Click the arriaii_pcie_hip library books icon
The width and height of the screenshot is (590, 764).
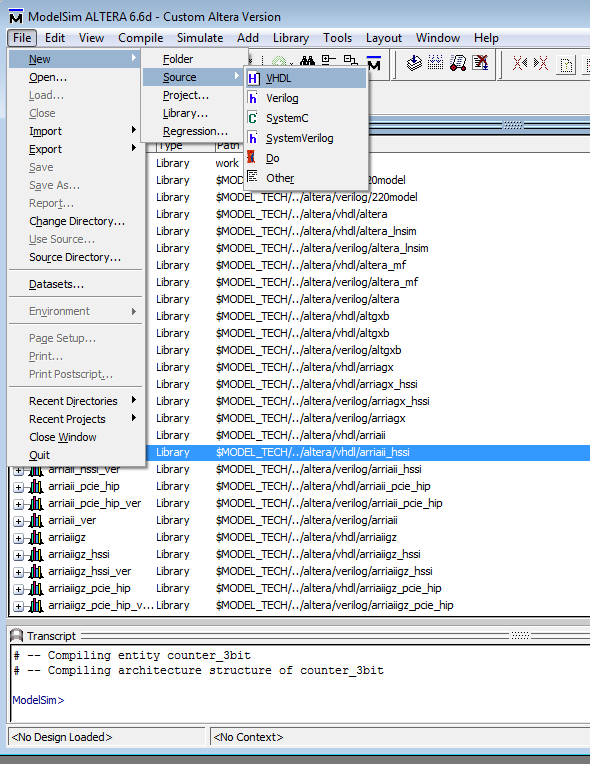(36, 486)
